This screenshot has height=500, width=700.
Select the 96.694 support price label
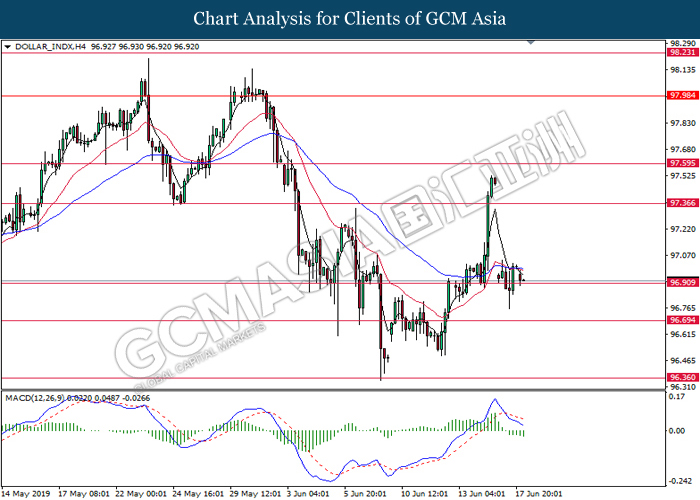point(683,320)
